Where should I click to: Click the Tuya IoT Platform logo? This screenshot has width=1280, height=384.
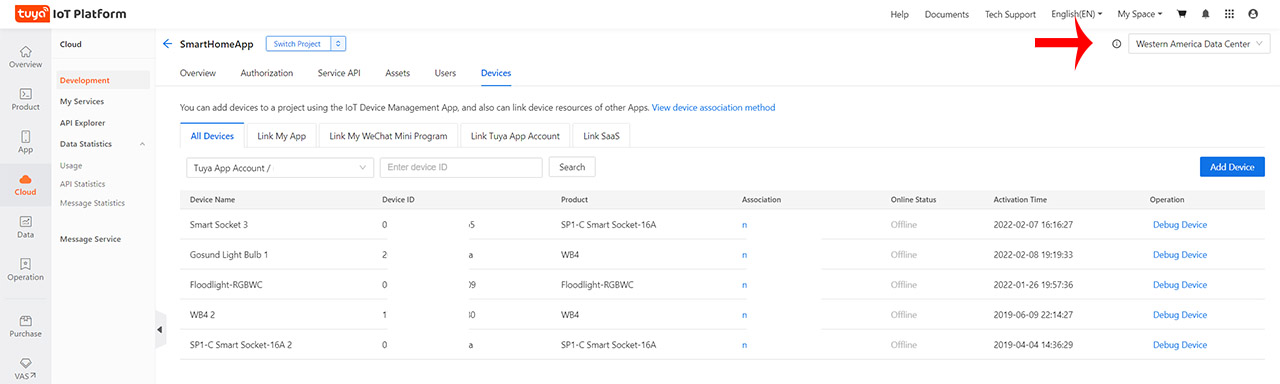[x=70, y=14]
